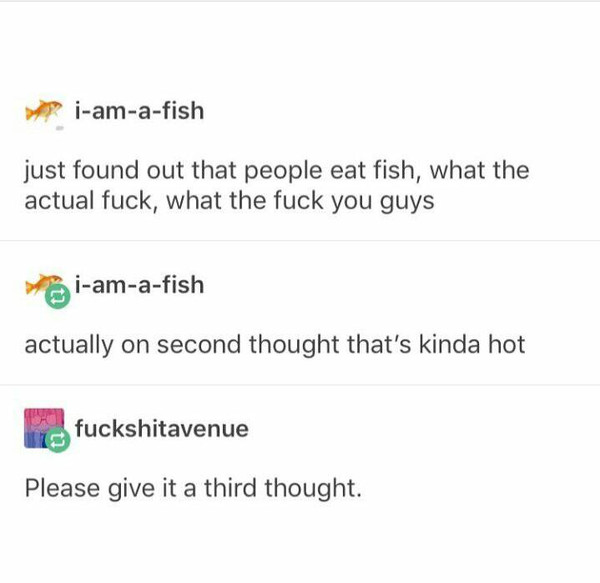
Task: Click the words 'people eat fish' in the first post
Action: coord(330,171)
